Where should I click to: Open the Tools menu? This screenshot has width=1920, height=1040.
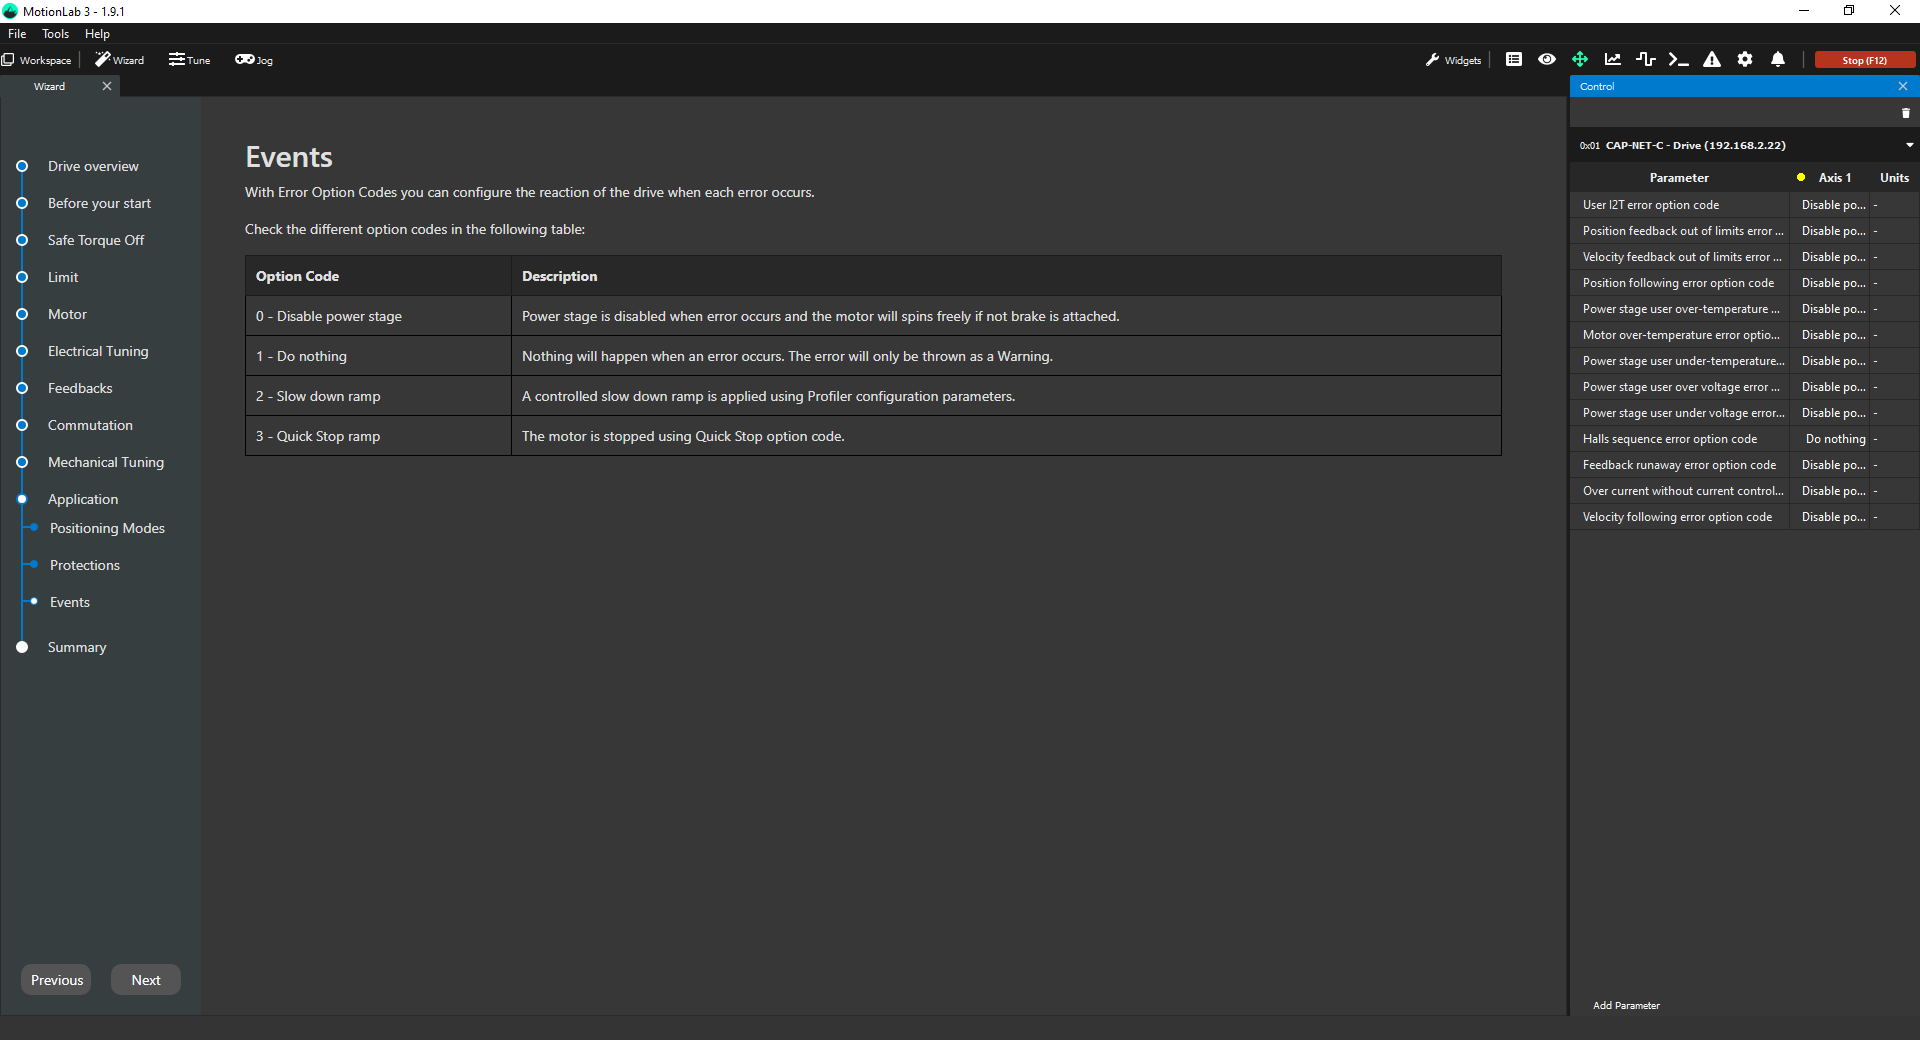(x=55, y=34)
